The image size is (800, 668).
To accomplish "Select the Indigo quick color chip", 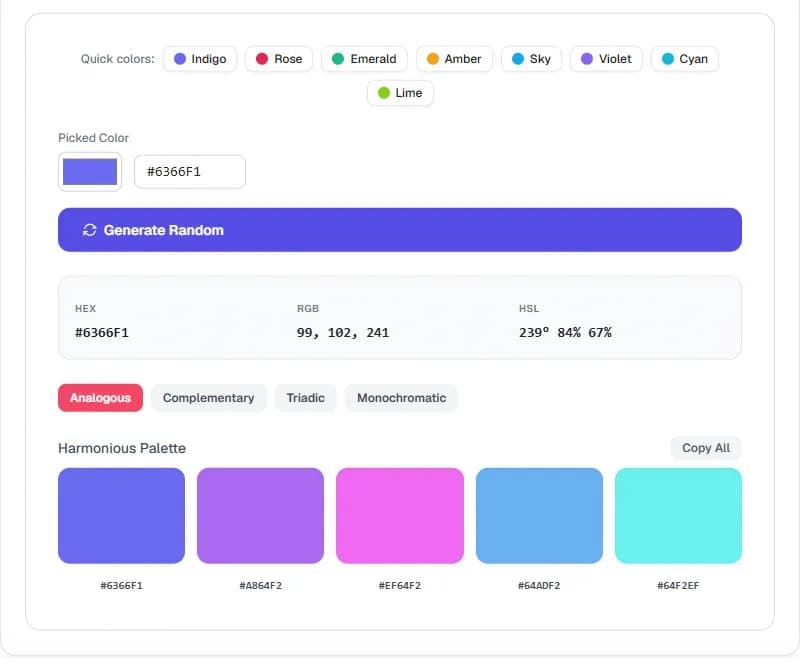I will pyautogui.click(x=199, y=59).
